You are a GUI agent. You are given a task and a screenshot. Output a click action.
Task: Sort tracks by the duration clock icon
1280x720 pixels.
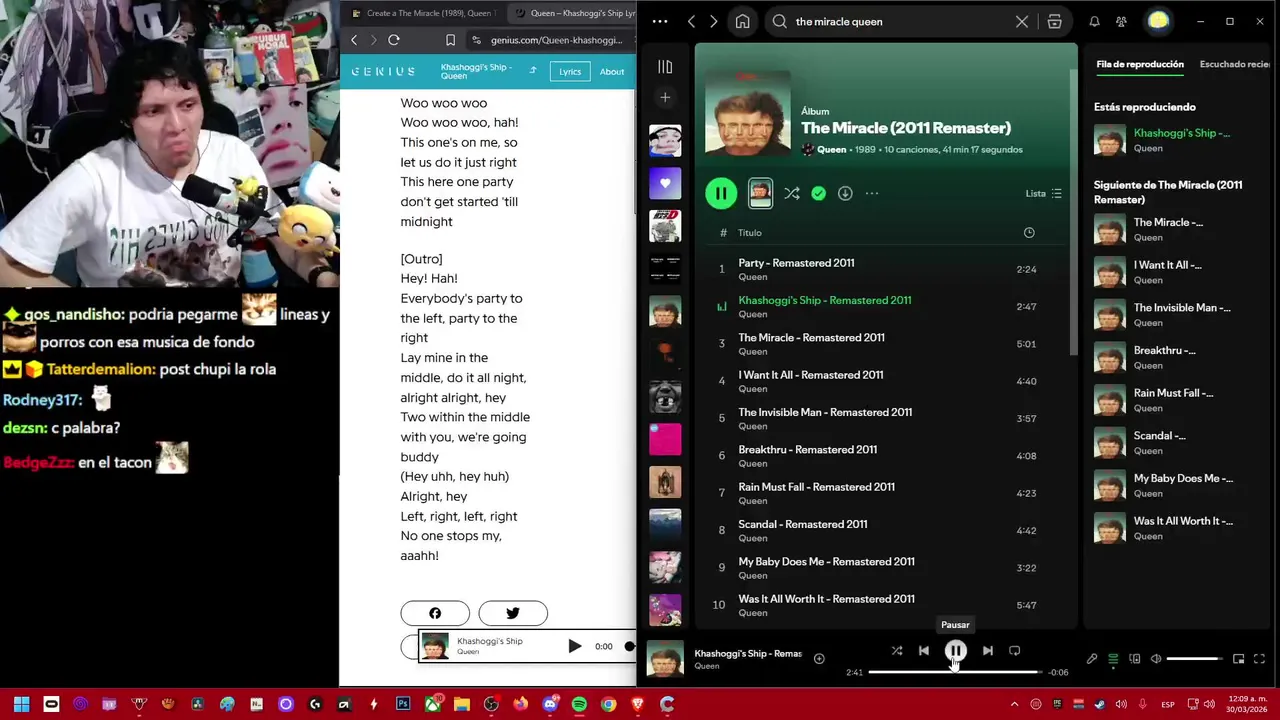[x=1029, y=232]
